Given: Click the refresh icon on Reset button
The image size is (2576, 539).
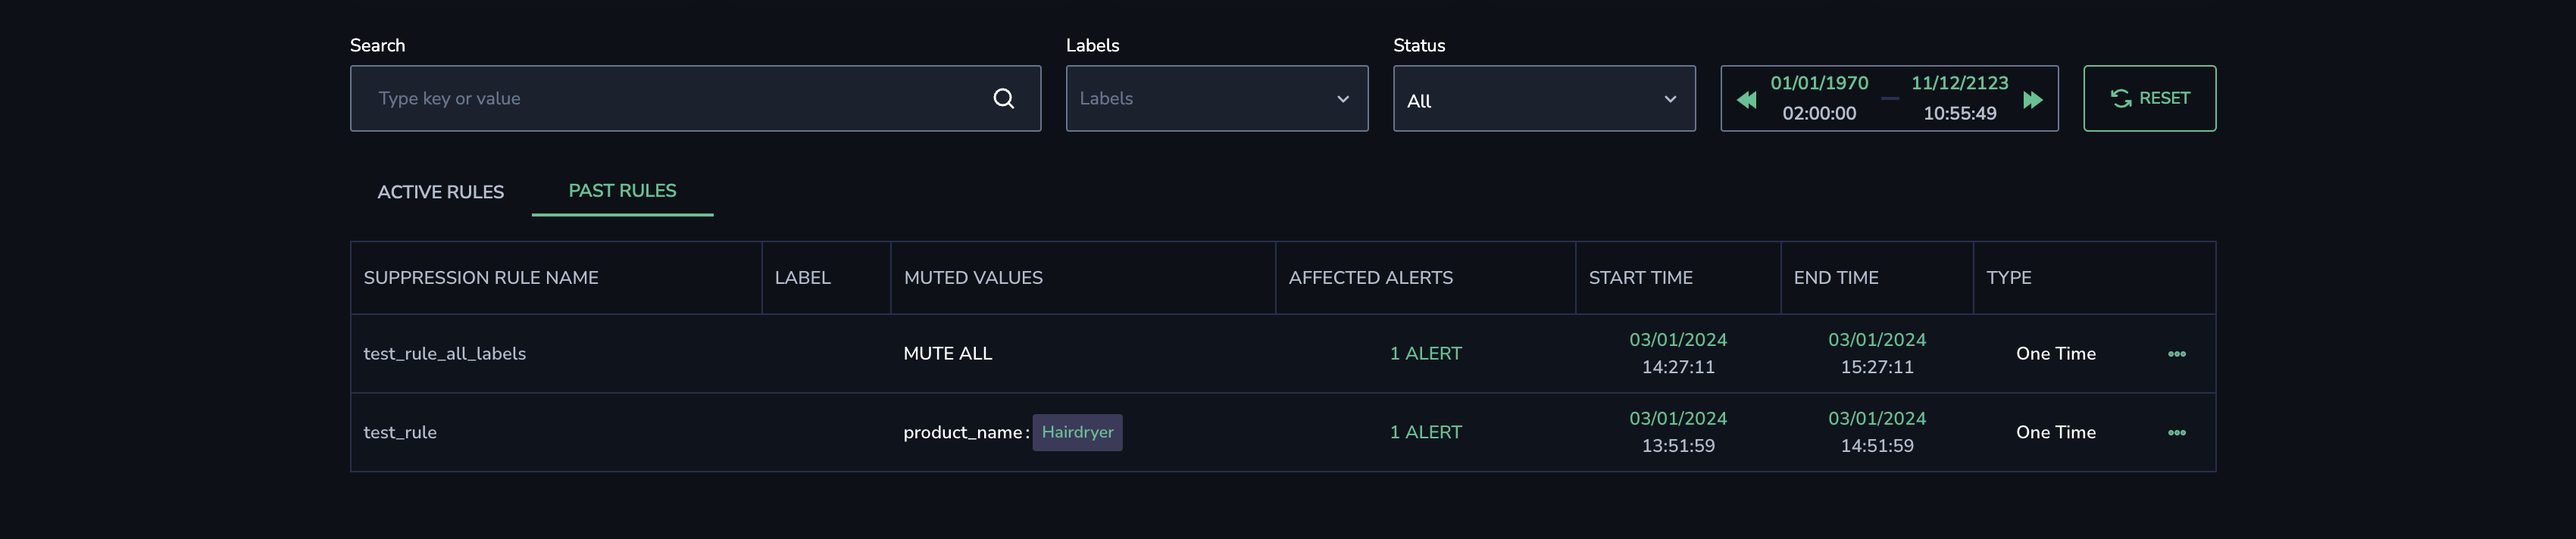Looking at the screenshot, I should pos(2120,98).
